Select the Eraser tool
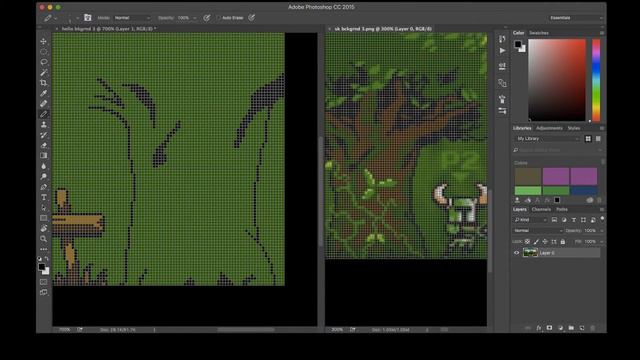 (x=44, y=145)
